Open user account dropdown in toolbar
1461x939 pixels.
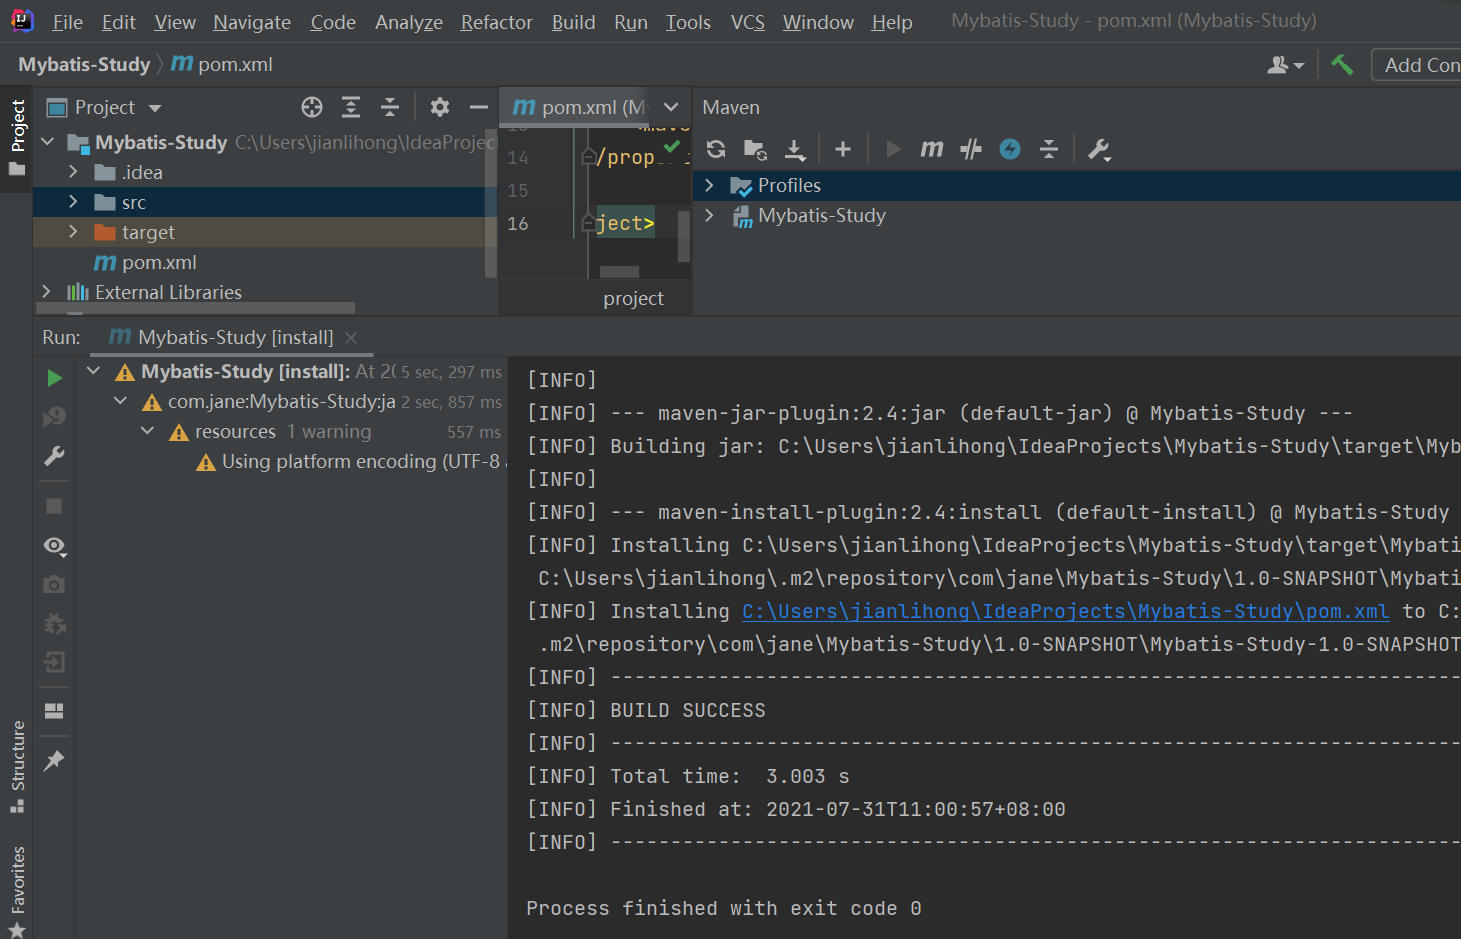1285,65
